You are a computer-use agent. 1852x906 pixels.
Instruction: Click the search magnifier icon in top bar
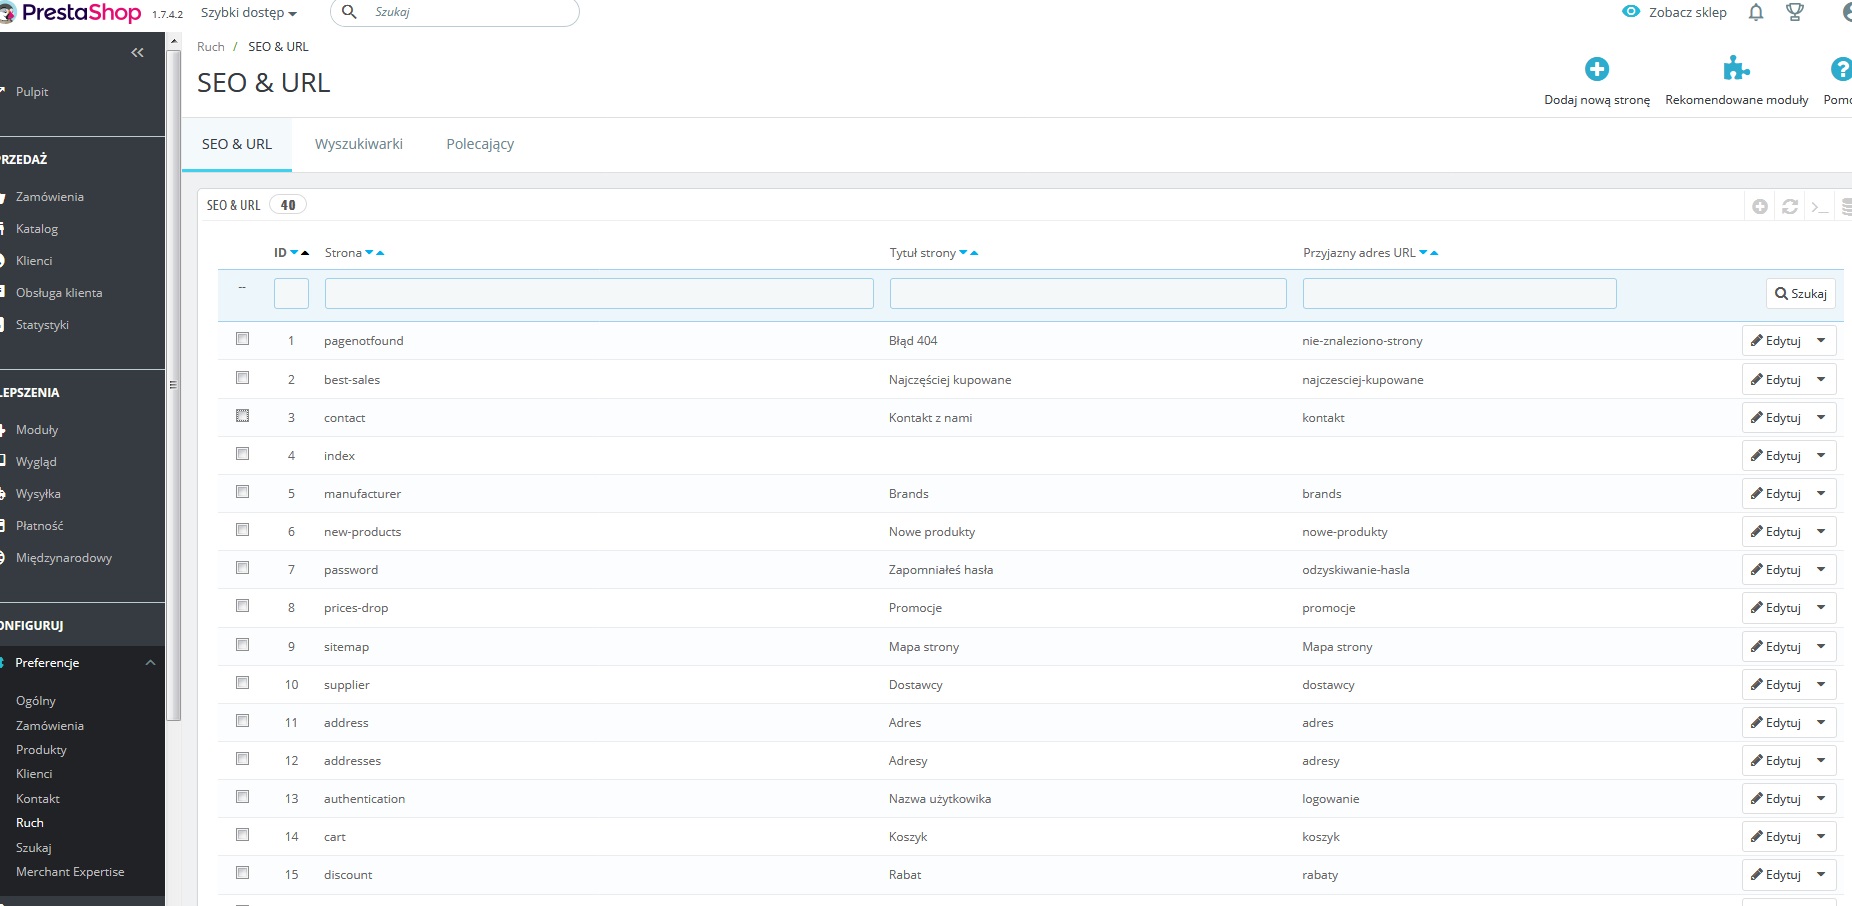pos(349,12)
